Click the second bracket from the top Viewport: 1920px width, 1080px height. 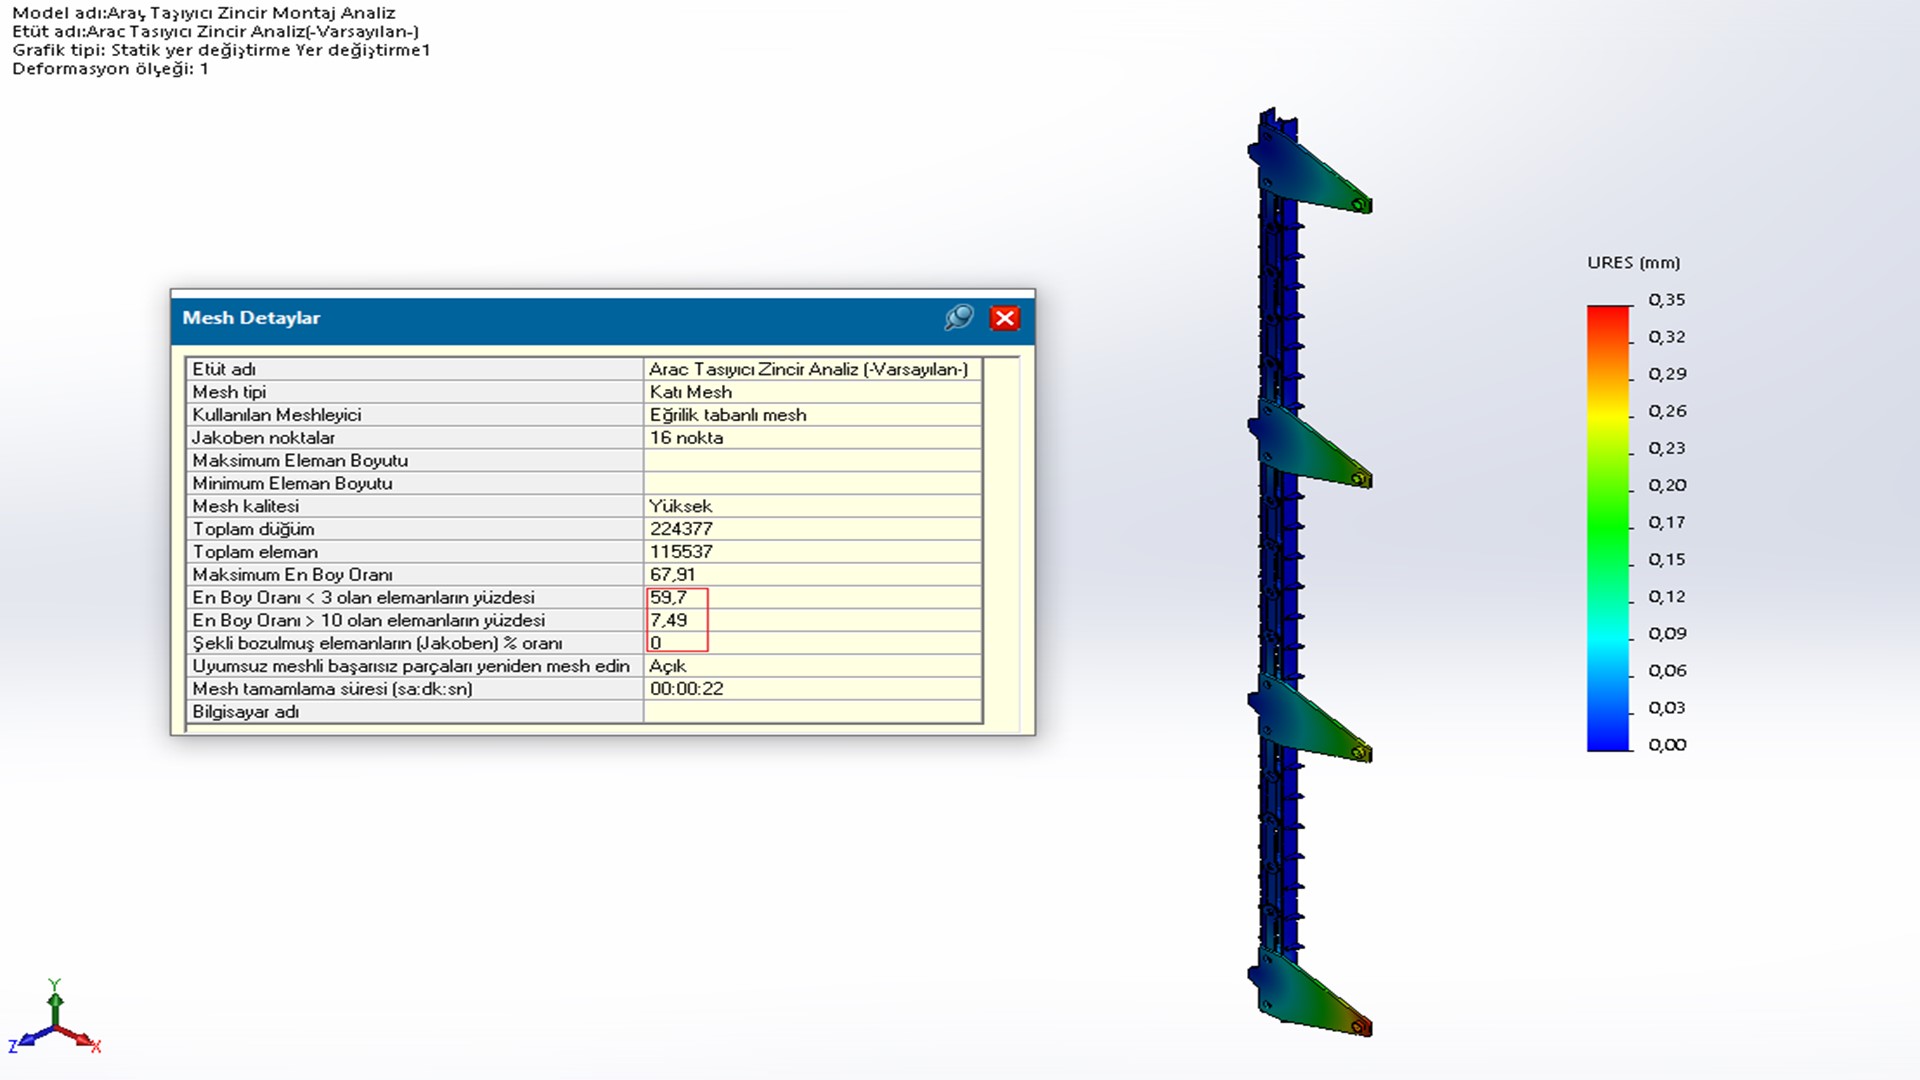pos(1308,448)
